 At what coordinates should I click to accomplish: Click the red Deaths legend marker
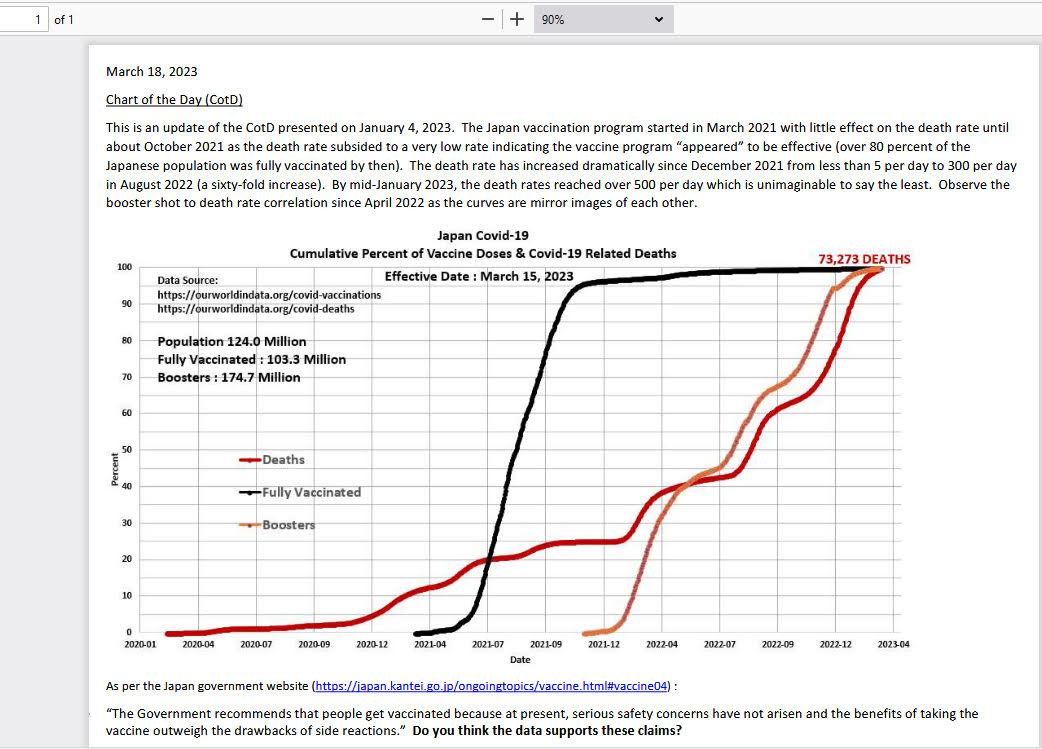pos(250,460)
